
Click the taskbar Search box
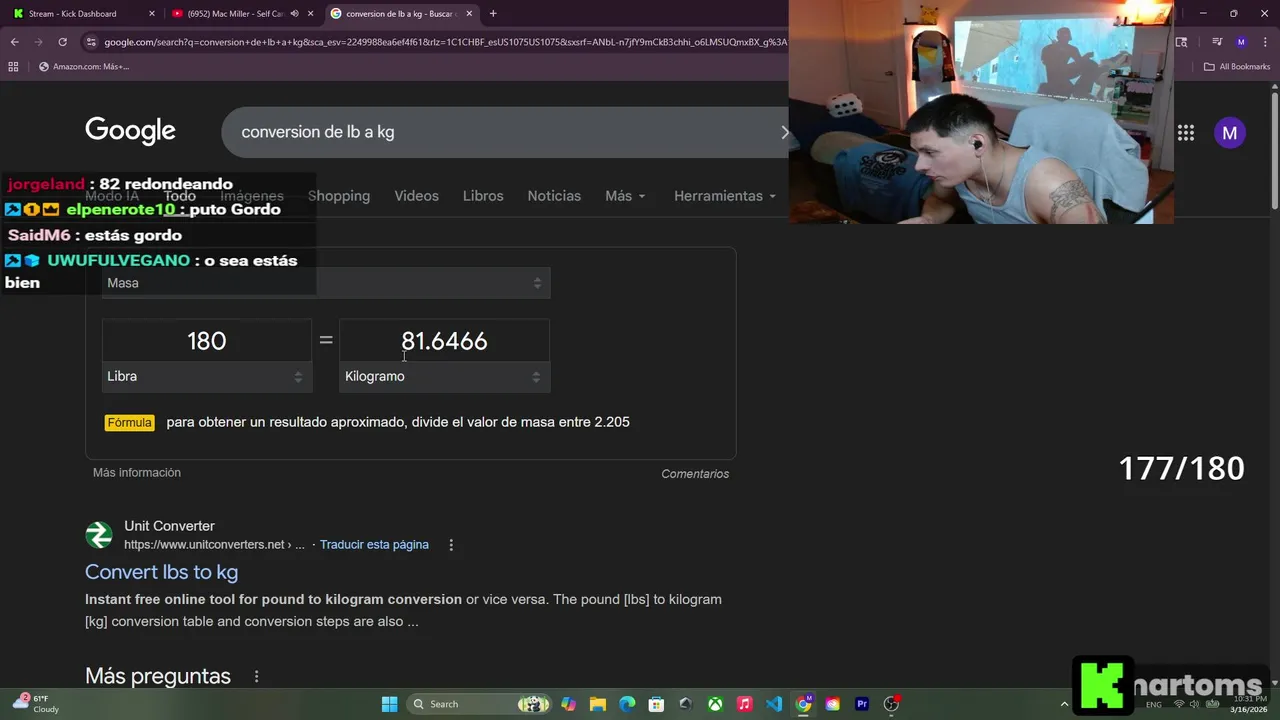tap(481, 704)
